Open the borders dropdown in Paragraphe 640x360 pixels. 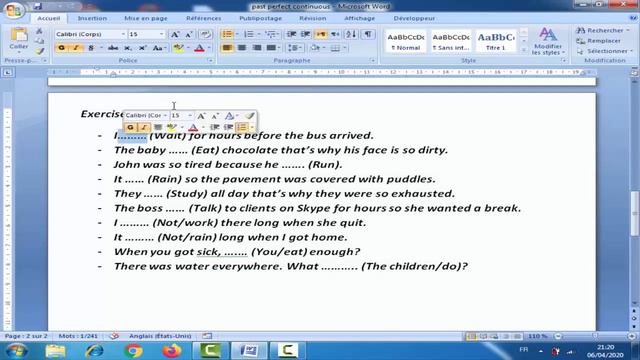[344, 48]
